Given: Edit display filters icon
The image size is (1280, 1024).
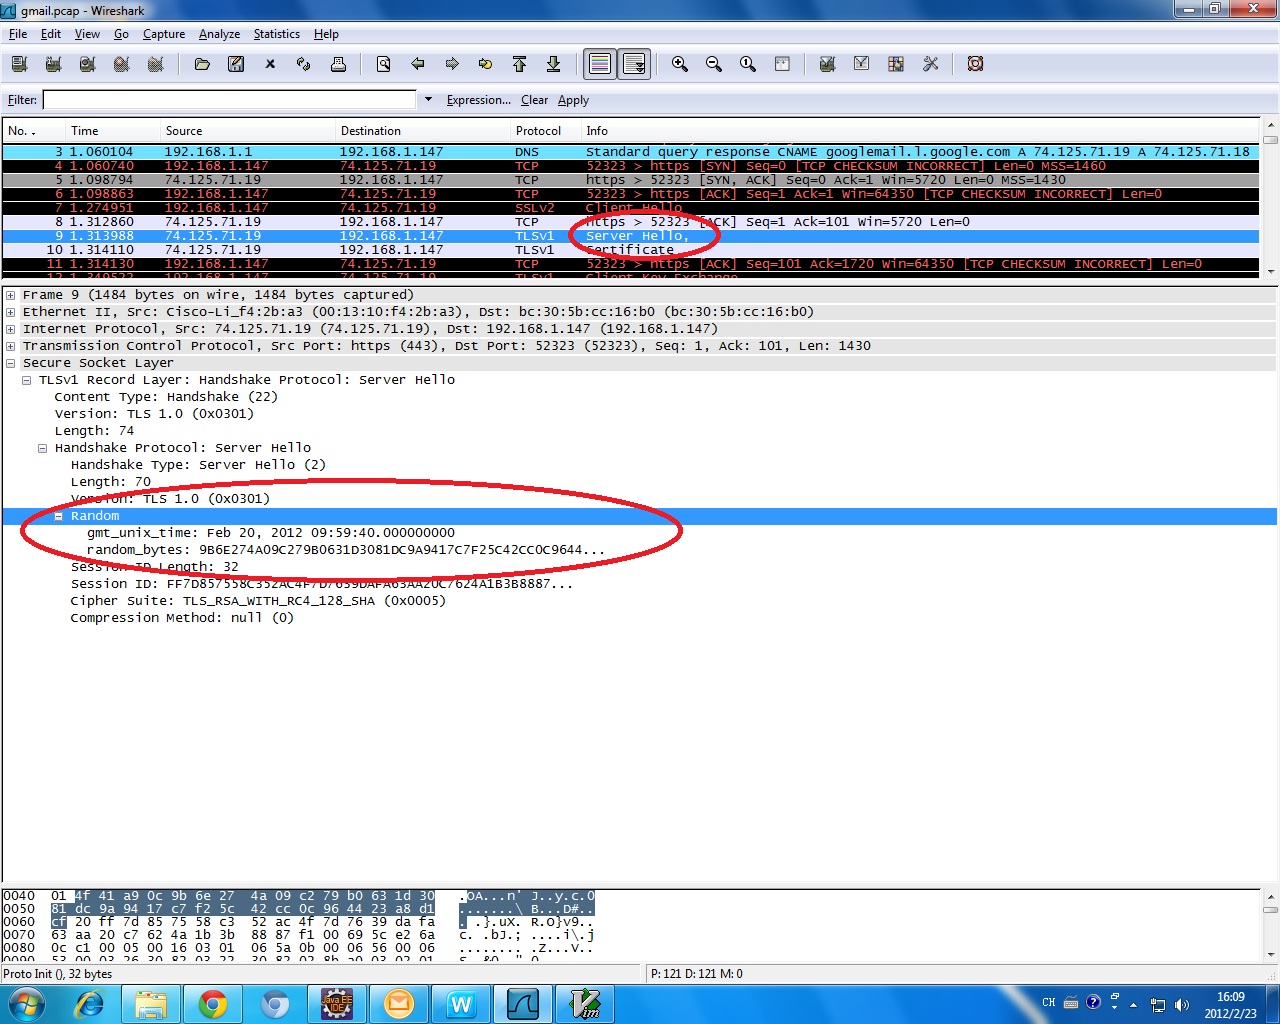Looking at the screenshot, I should tap(861, 64).
